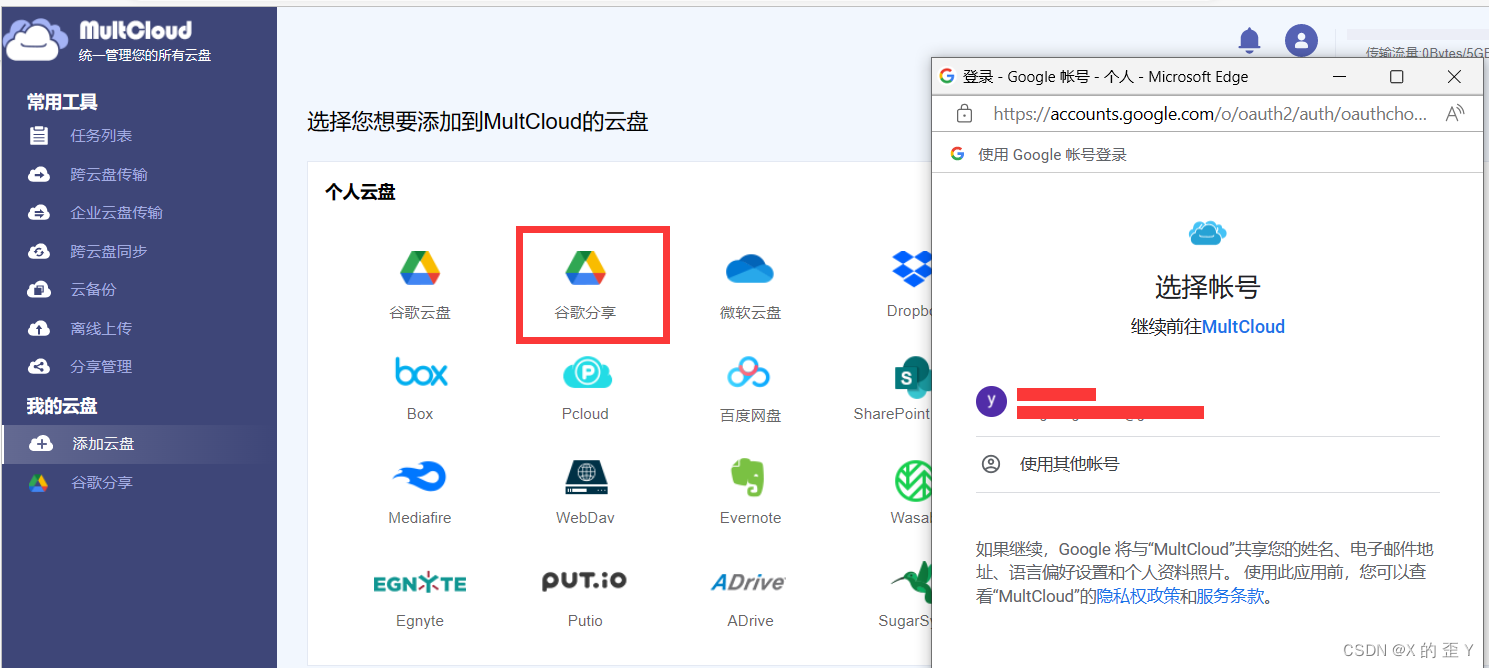Image resolution: width=1489 pixels, height=668 pixels.
Task: Select the listed Google account
Action: [1207, 402]
